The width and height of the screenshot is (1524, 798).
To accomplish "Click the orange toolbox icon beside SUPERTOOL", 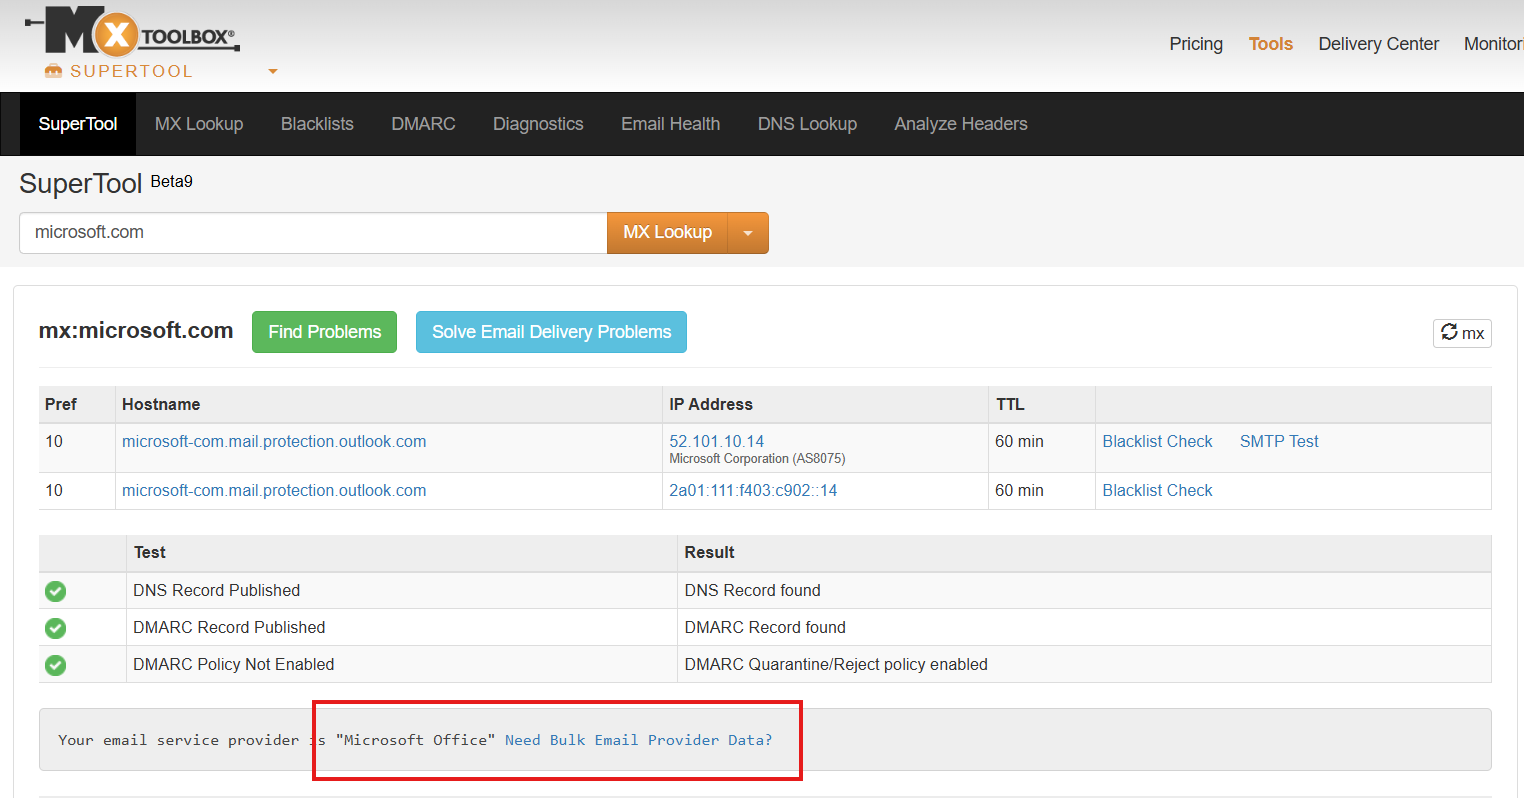I will (54, 71).
